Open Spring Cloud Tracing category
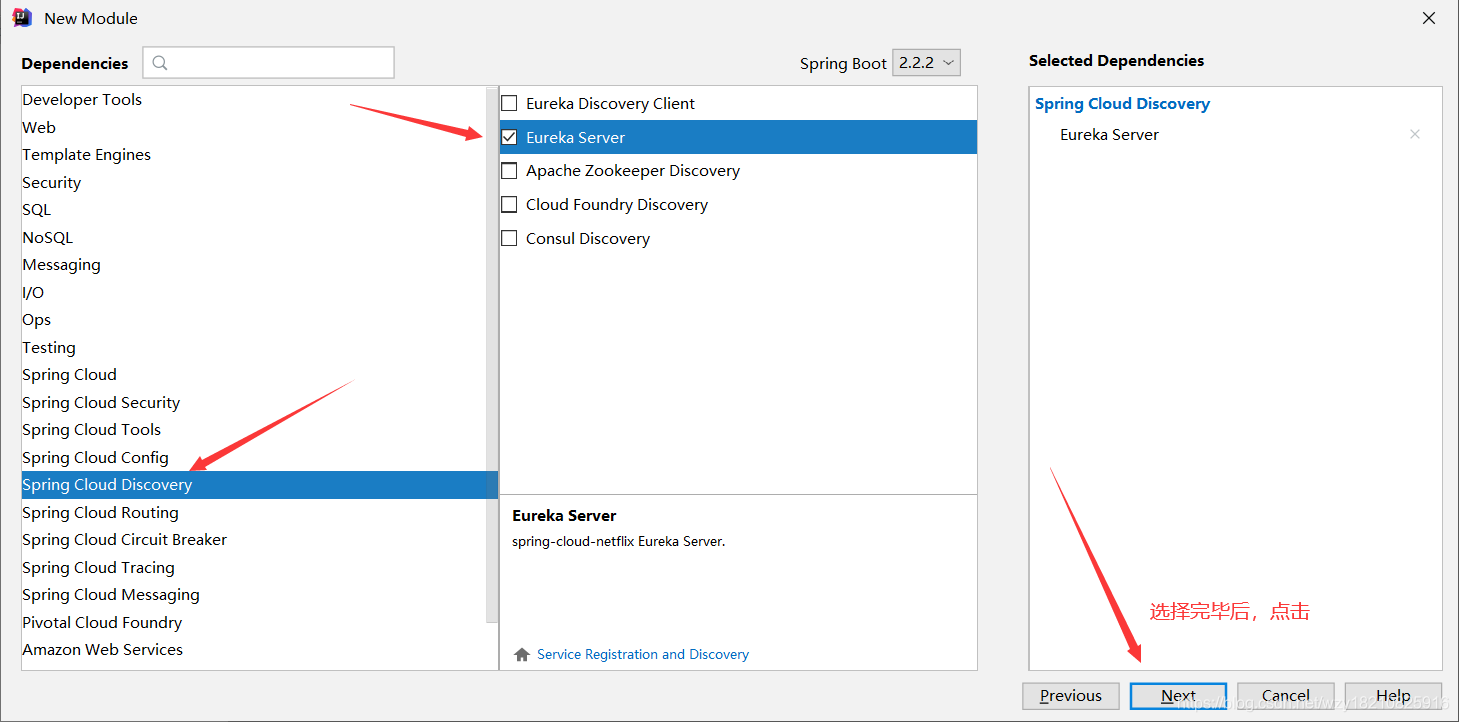The width and height of the screenshot is (1459, 722). 254,567
